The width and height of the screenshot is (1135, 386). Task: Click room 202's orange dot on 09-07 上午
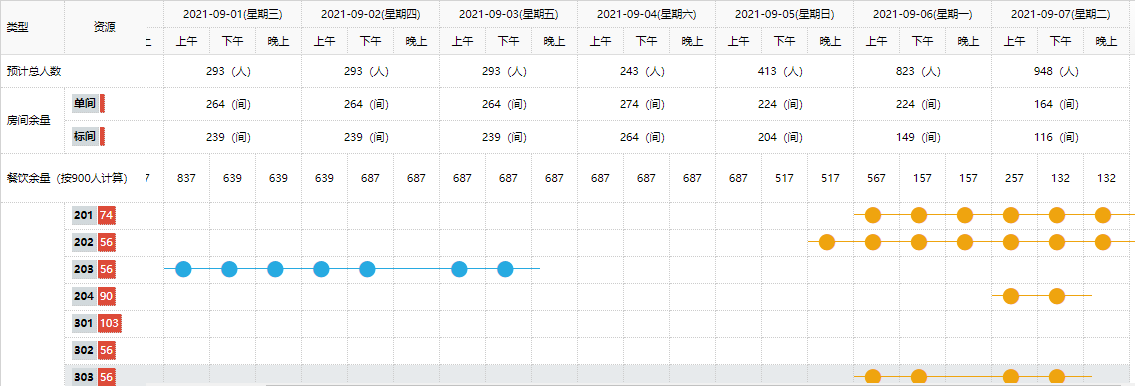(1011, 242)
